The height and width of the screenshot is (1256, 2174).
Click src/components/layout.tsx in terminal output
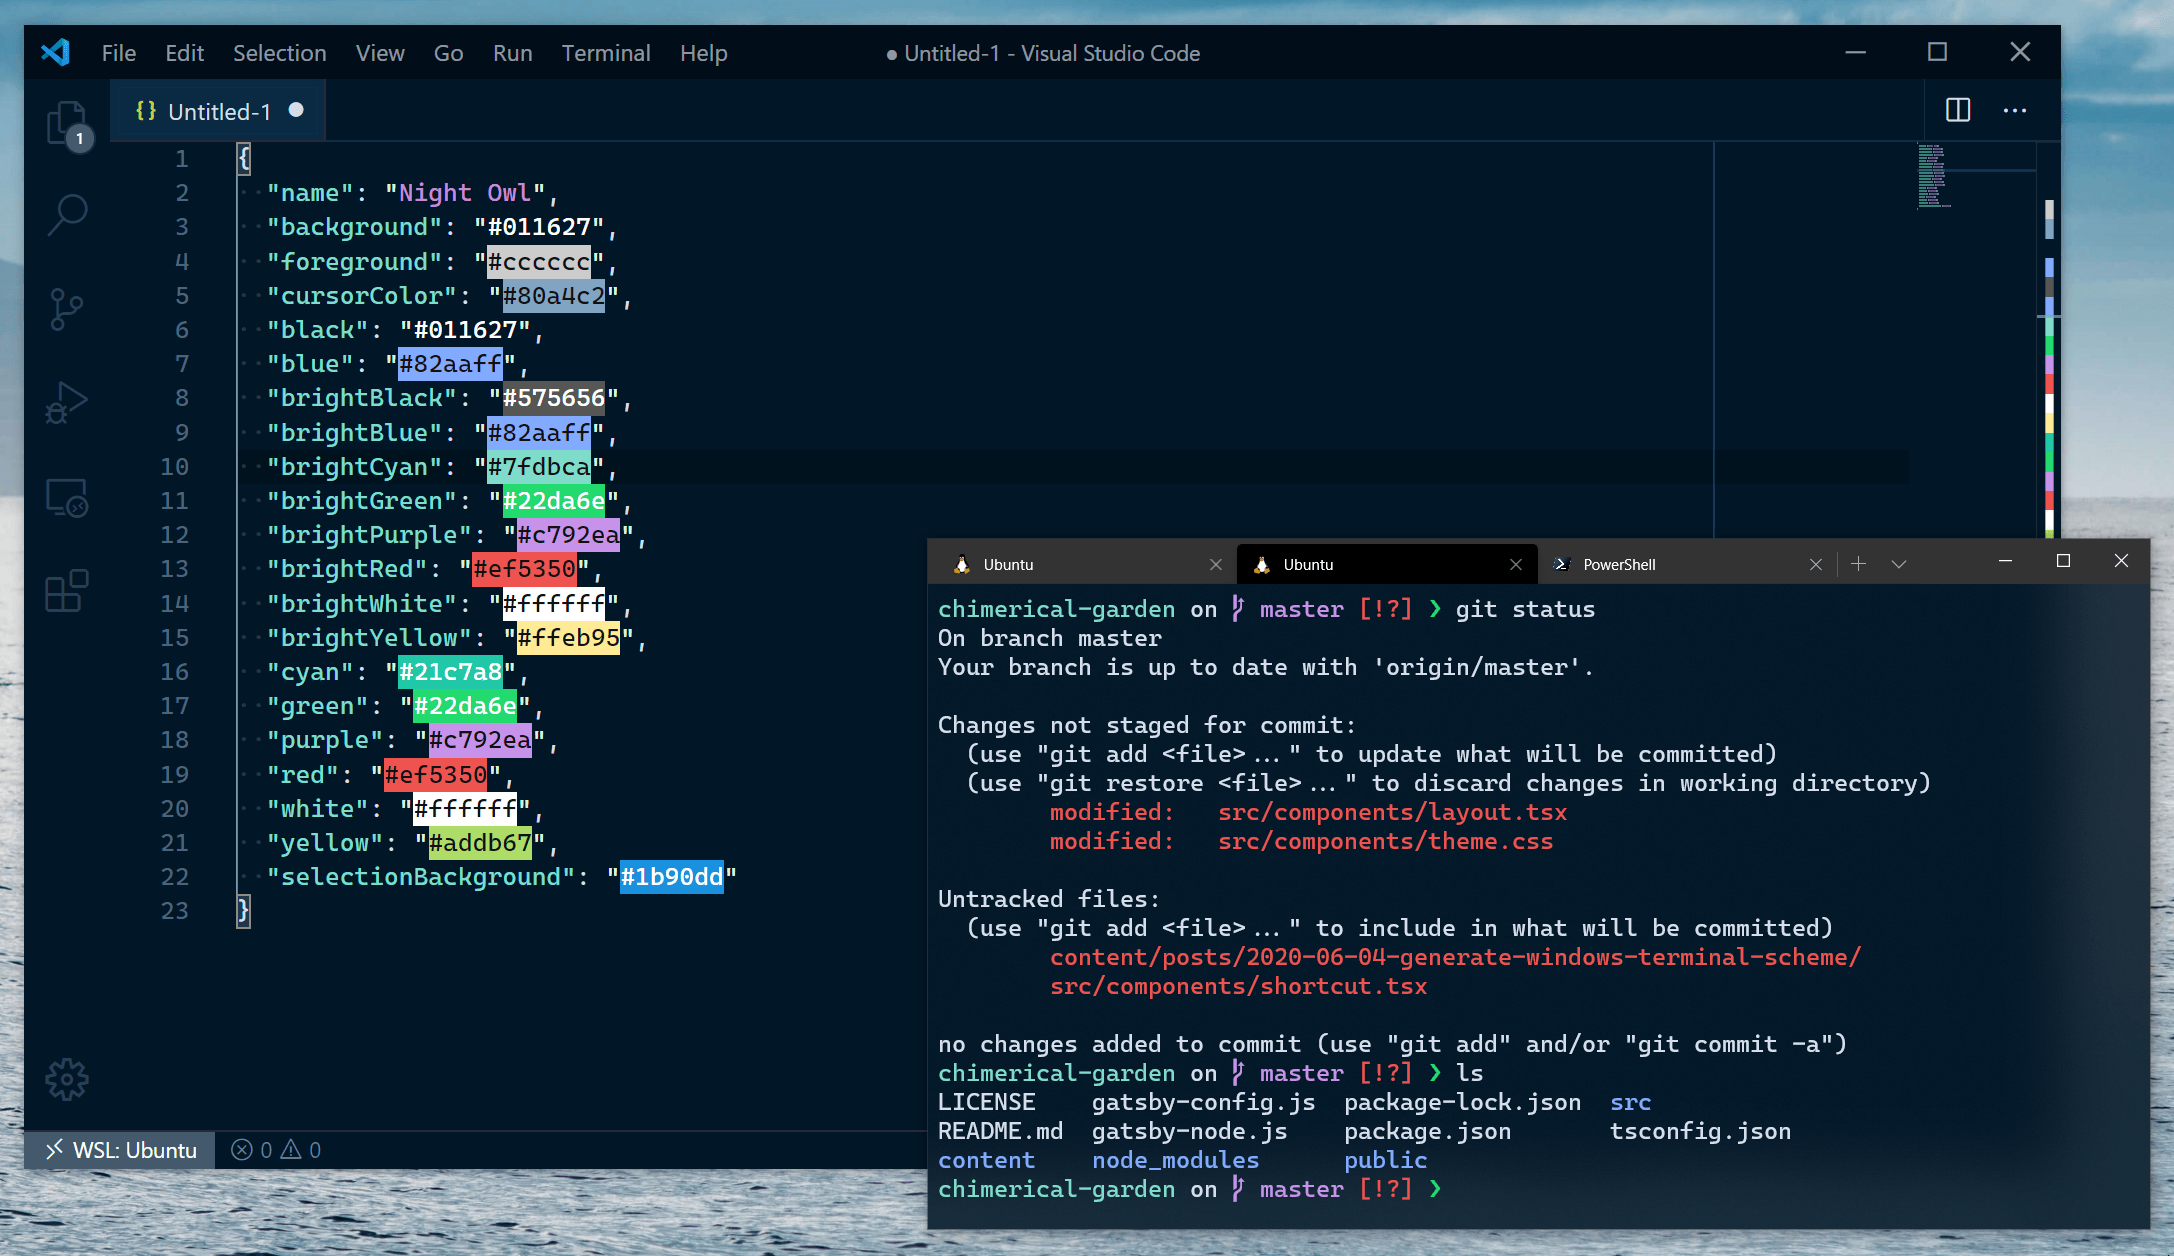1392,812
